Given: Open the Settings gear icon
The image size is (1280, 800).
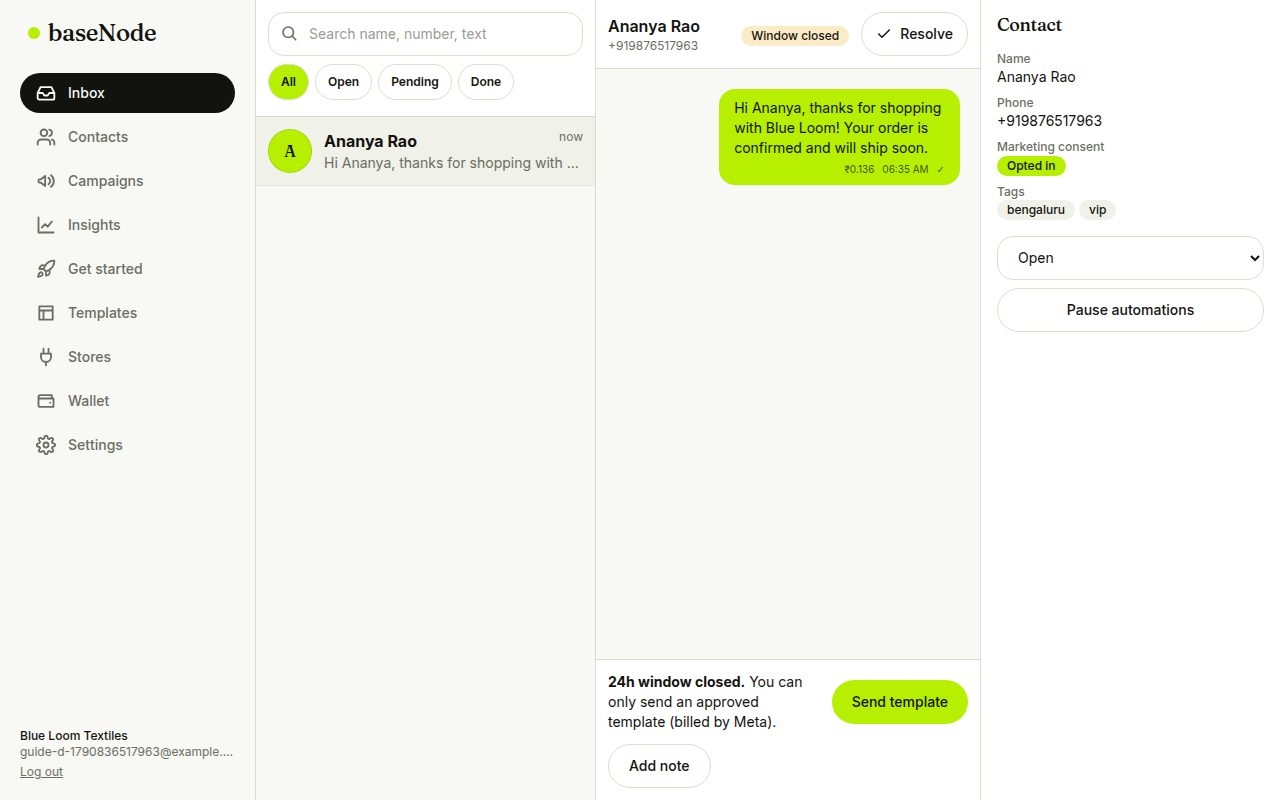Looking at the screenshot, I should pos(46,445).
